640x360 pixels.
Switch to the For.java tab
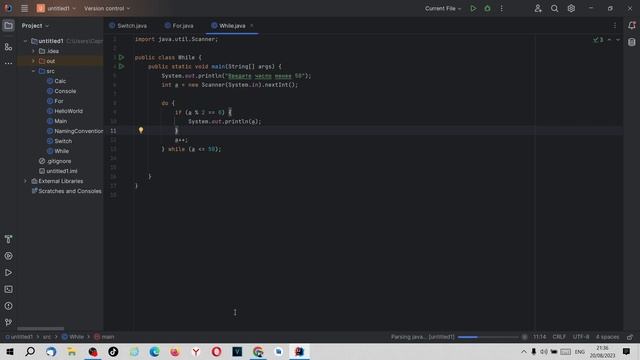point(179,26)
